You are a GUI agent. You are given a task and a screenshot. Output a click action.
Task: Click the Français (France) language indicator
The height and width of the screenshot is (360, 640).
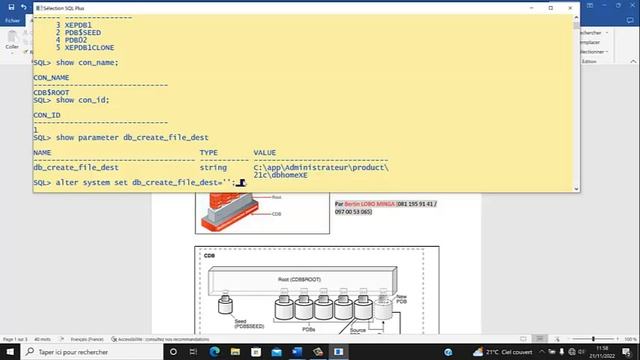[x=87, y=339]
